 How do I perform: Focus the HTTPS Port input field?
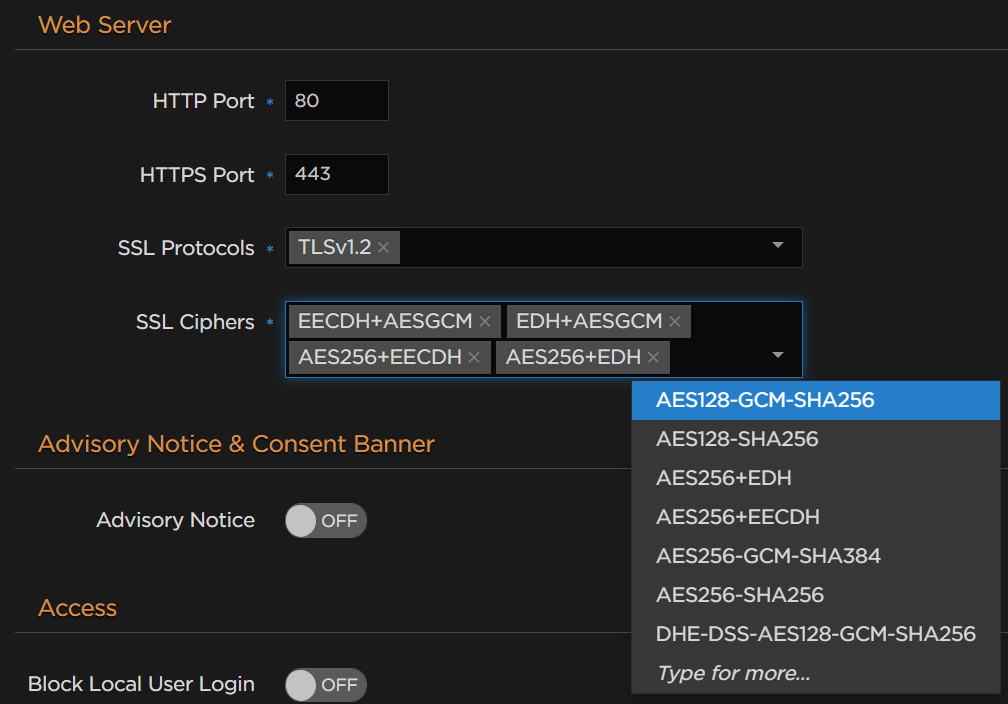pyautogui.click(x=336, y=175)
